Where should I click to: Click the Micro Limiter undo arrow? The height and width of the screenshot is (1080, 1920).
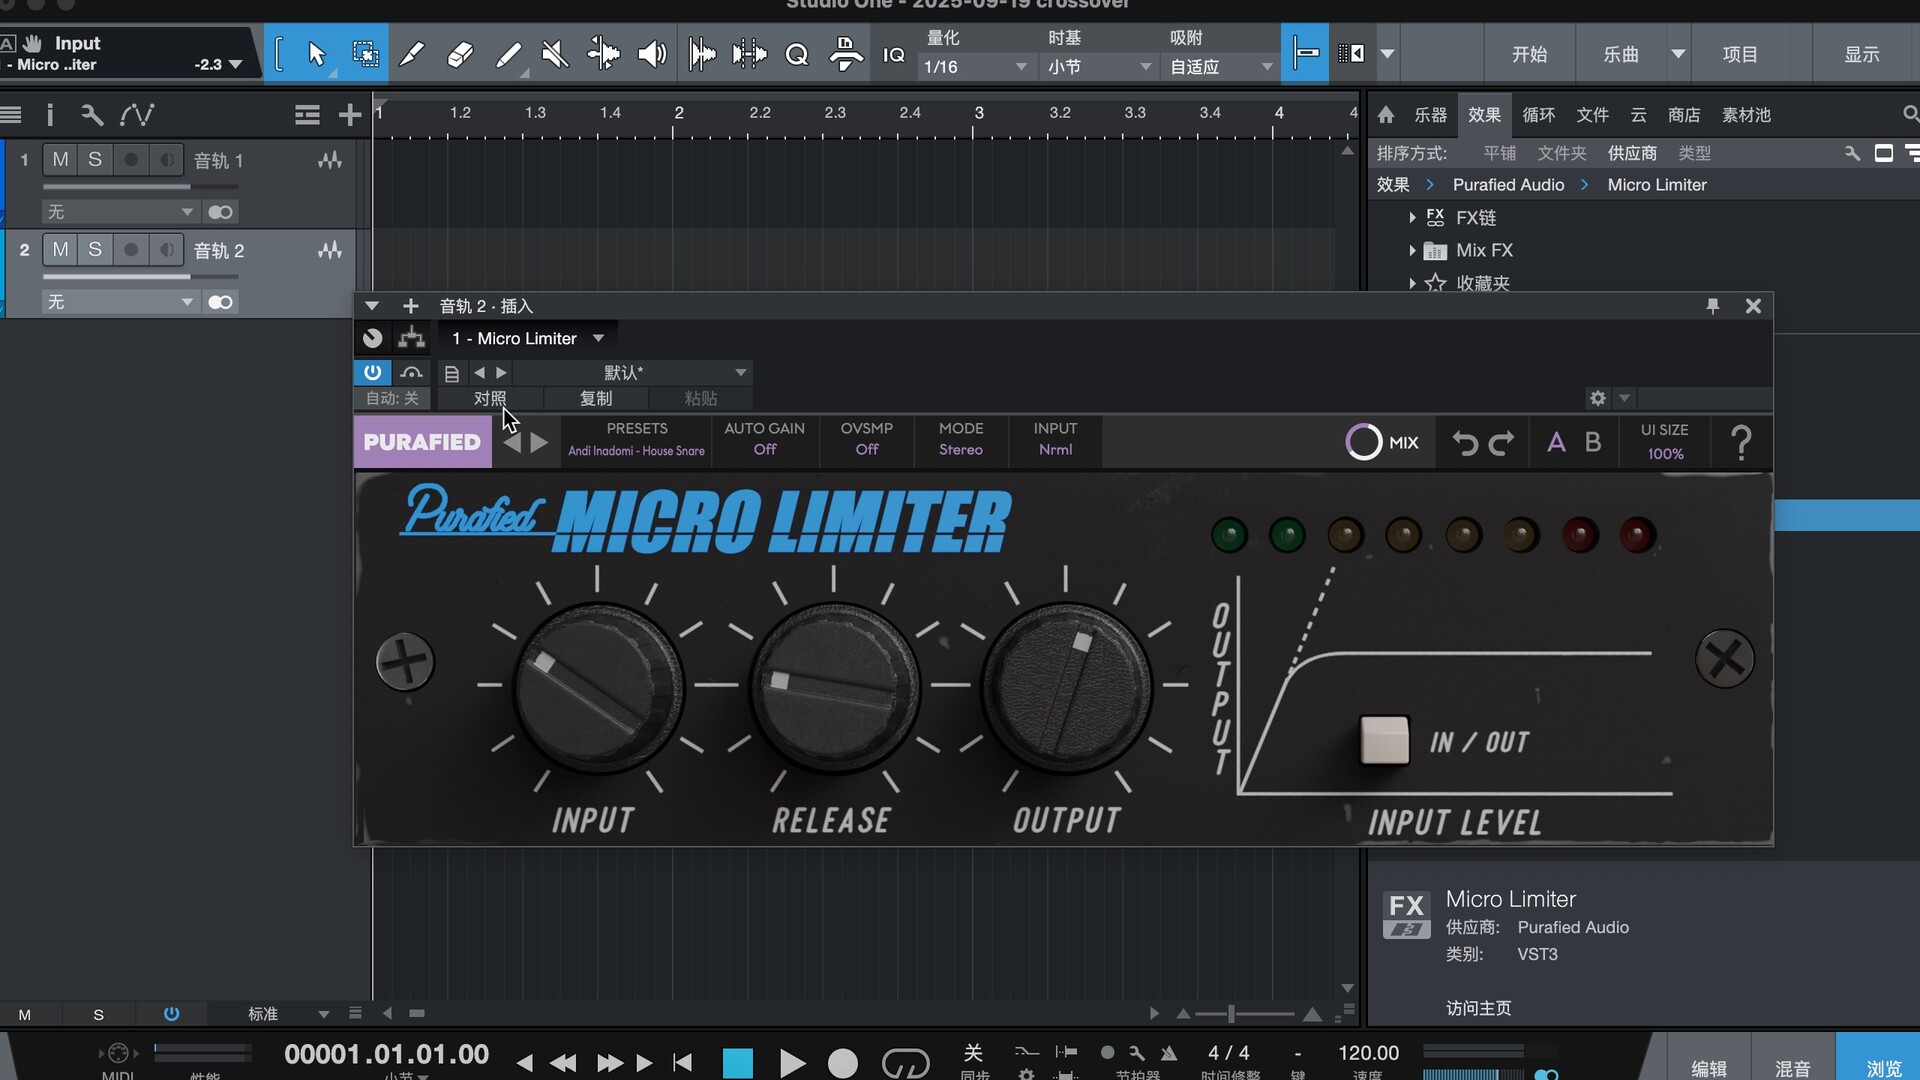[x=1465, y=442]
